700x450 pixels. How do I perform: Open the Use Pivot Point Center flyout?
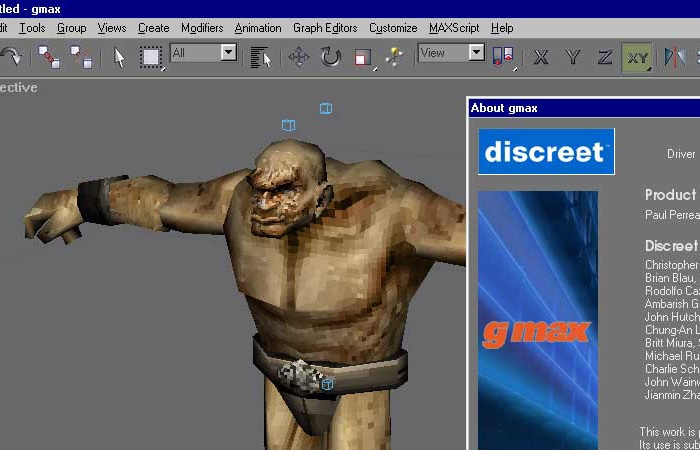[x=504, y=57]
